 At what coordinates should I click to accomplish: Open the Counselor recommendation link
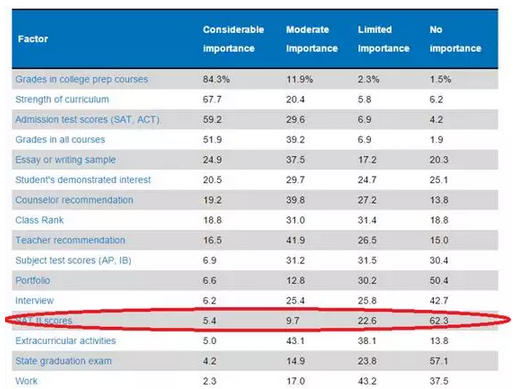point(74,200)
